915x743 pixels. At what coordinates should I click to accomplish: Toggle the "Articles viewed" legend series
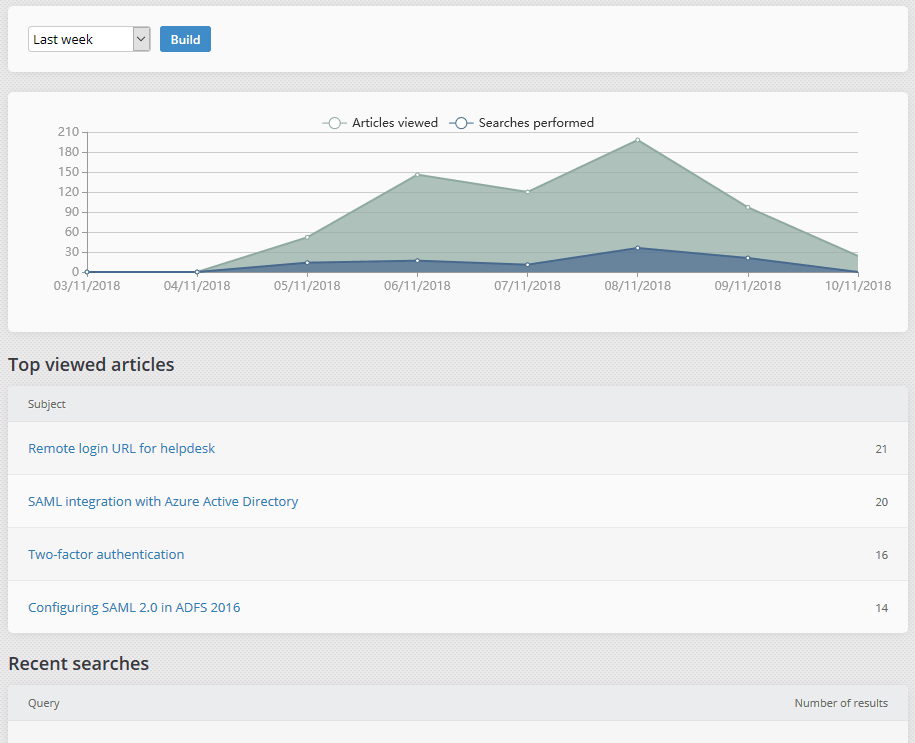tap(381, 123)
